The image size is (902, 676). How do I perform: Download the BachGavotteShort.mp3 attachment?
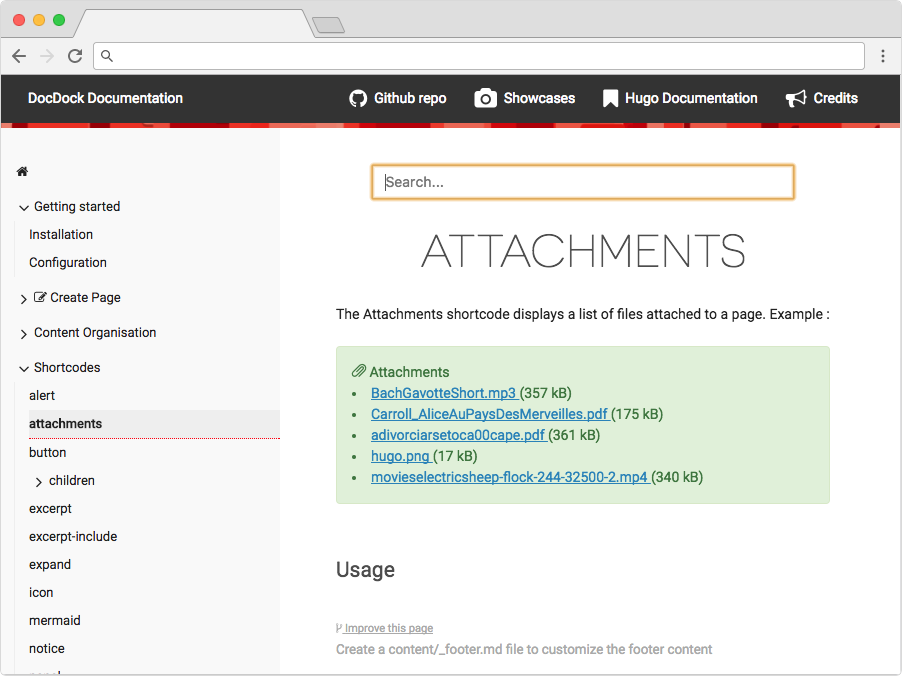tap(443, 393)
